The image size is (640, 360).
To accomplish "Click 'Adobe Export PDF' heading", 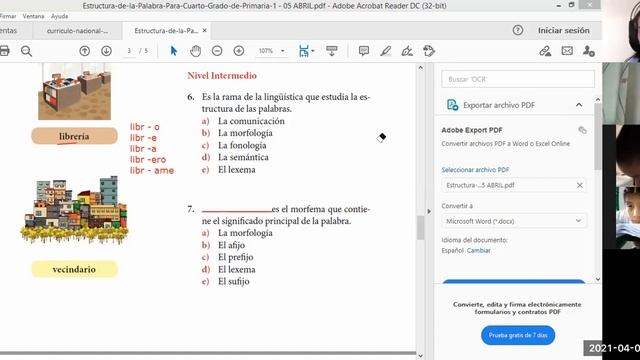I will coord(472,130).
